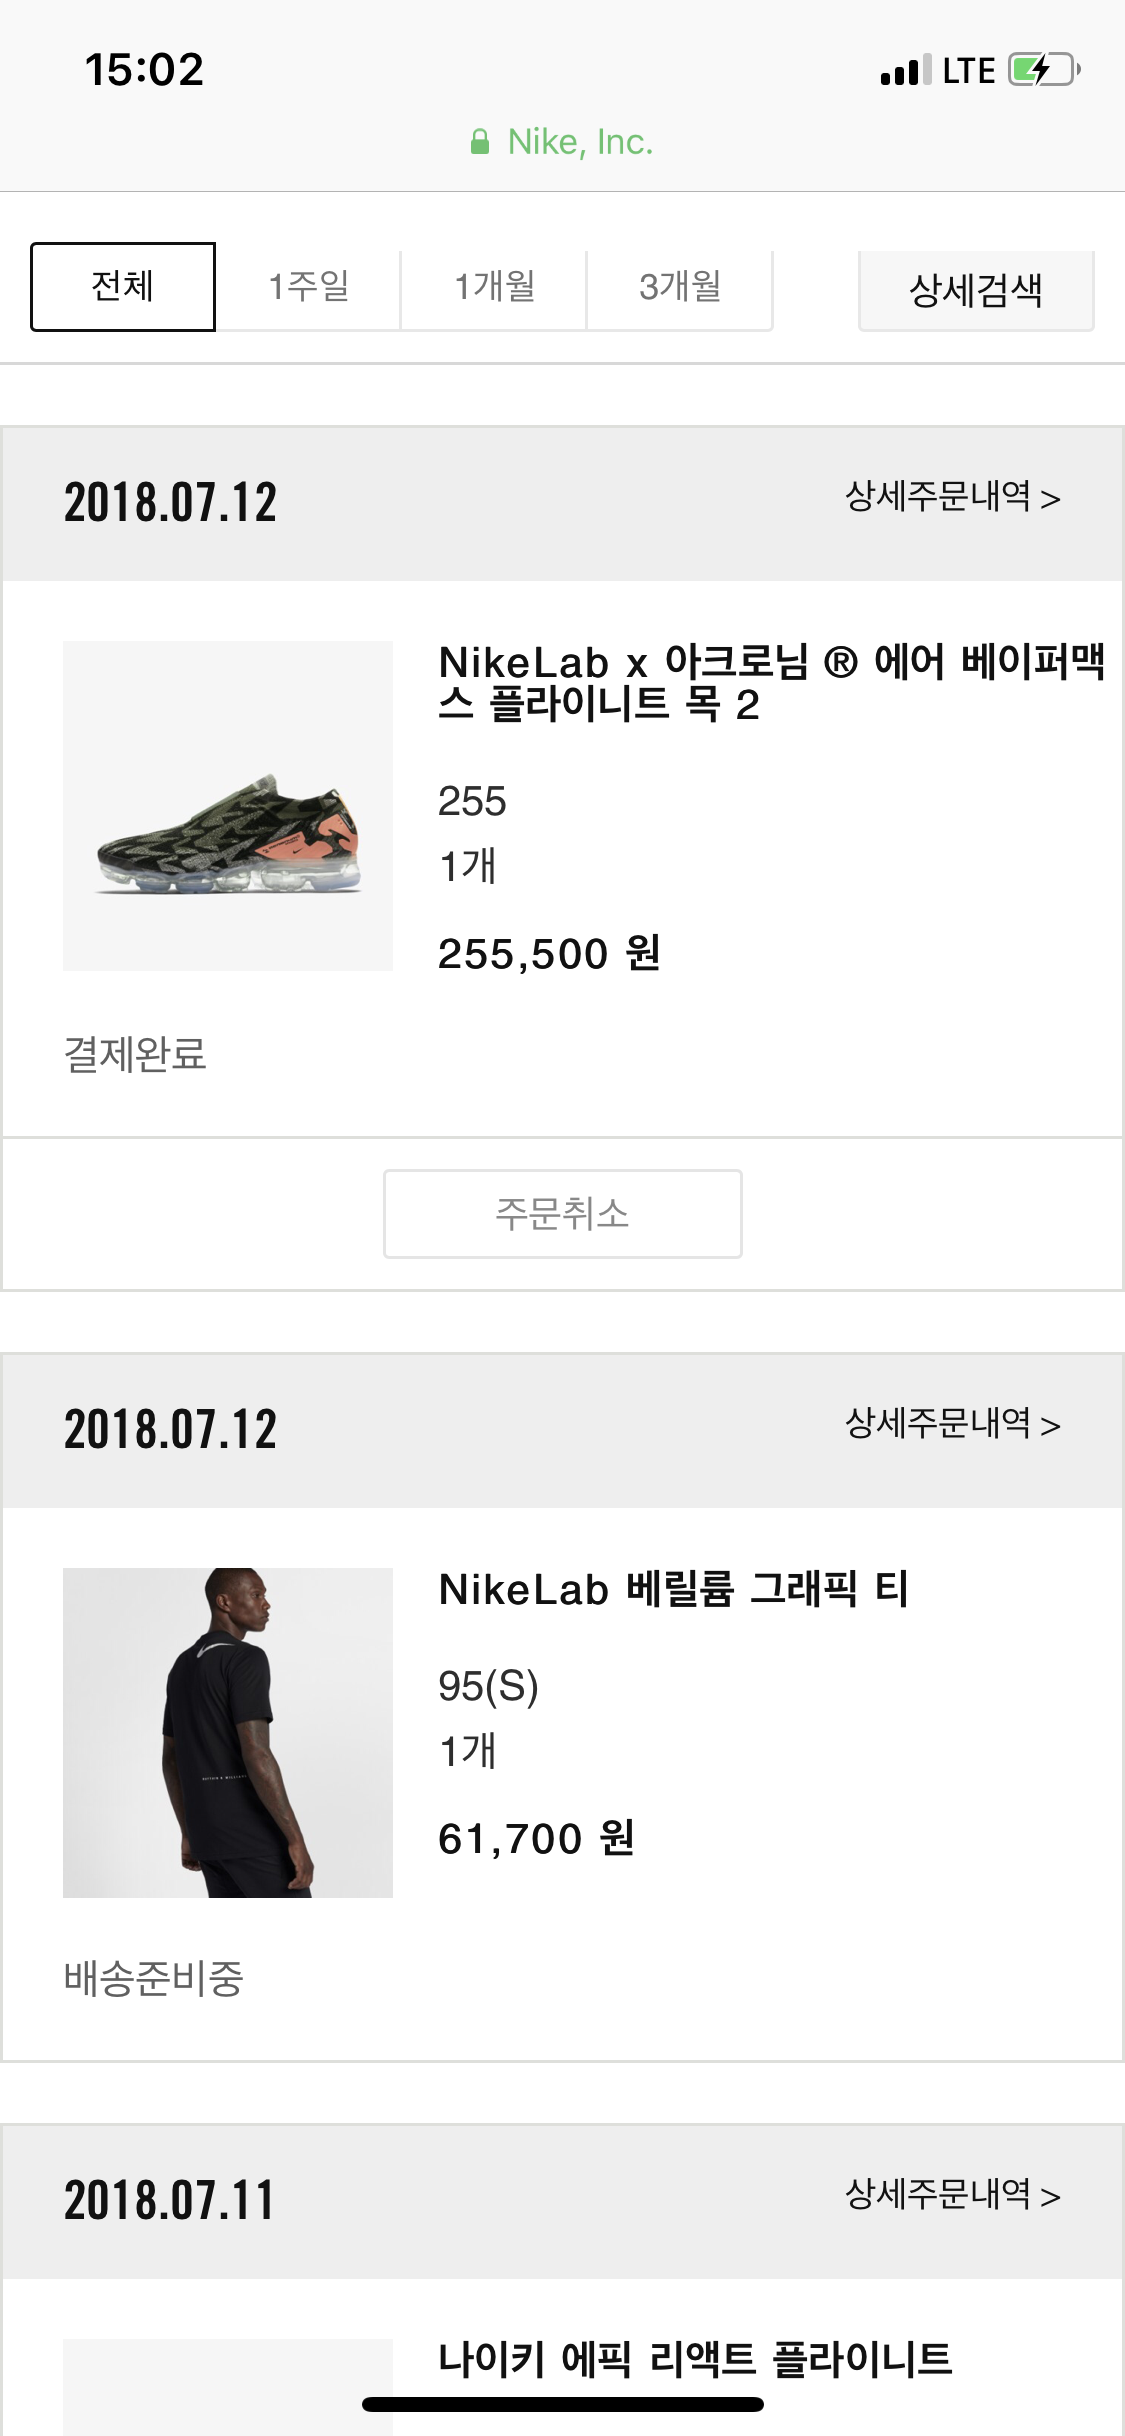The image size is (1125, 2436).
Task: Tap the green lock icon beside Nike, Inc.
Action: (480, 142)
